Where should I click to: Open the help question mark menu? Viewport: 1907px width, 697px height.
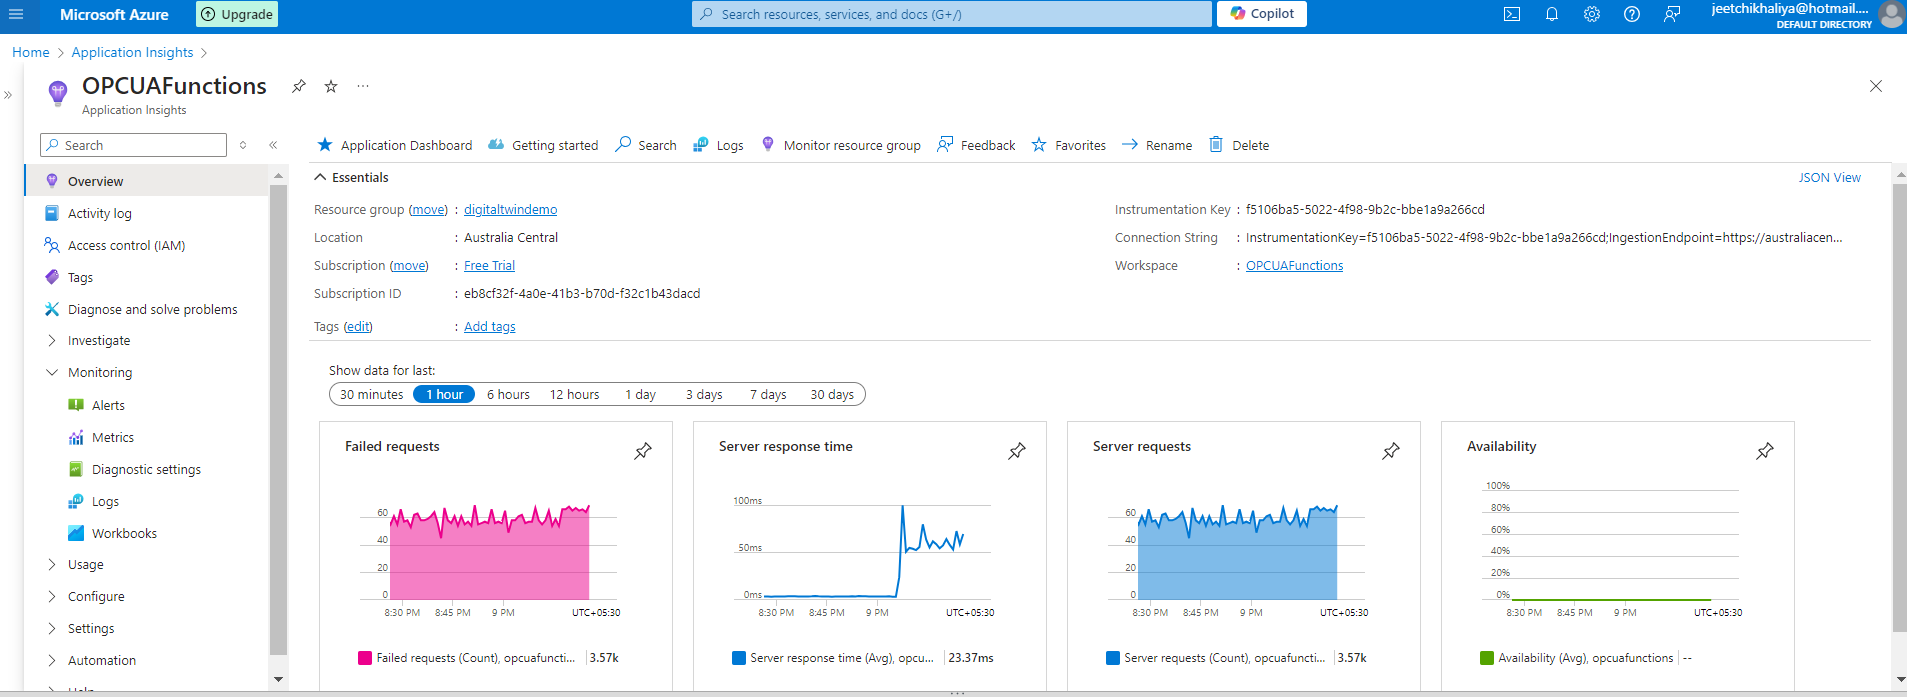1632,14
